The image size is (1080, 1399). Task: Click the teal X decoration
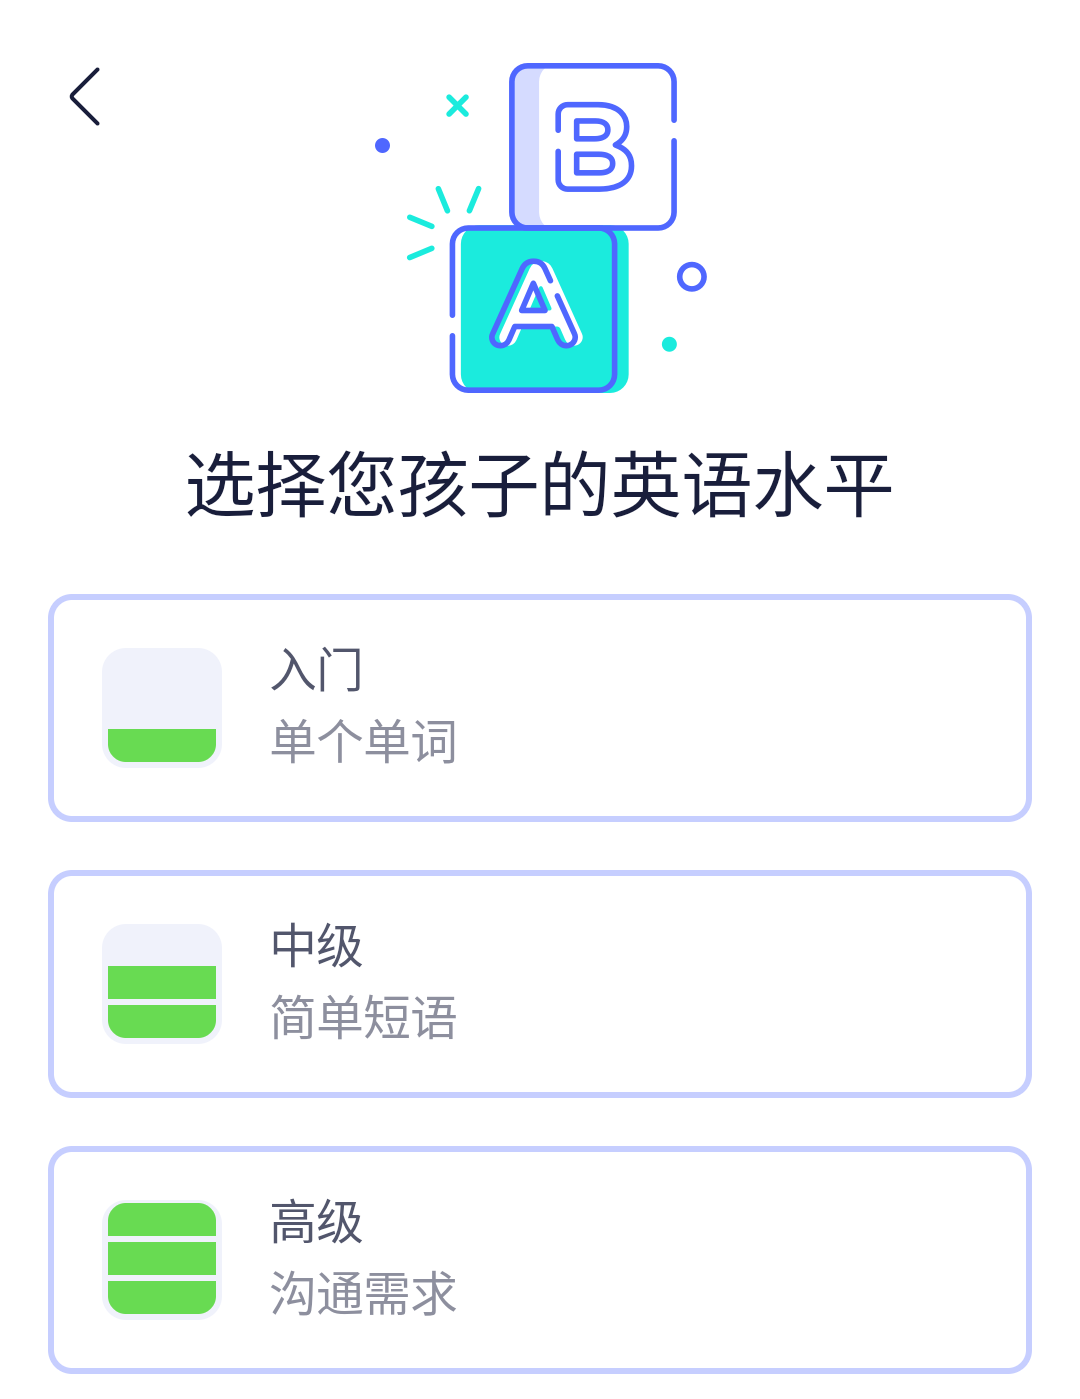coord(457,105)
